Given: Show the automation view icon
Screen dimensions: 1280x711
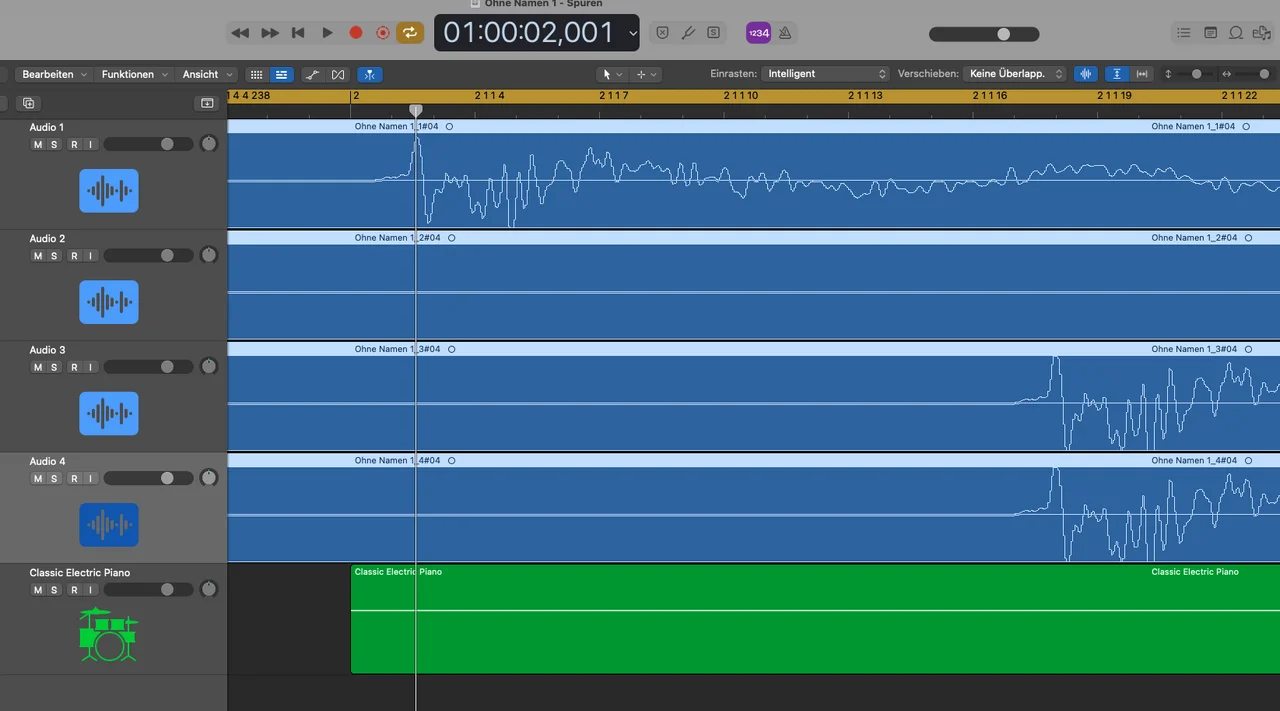Looking at the screenshot, I should (312, 74).
